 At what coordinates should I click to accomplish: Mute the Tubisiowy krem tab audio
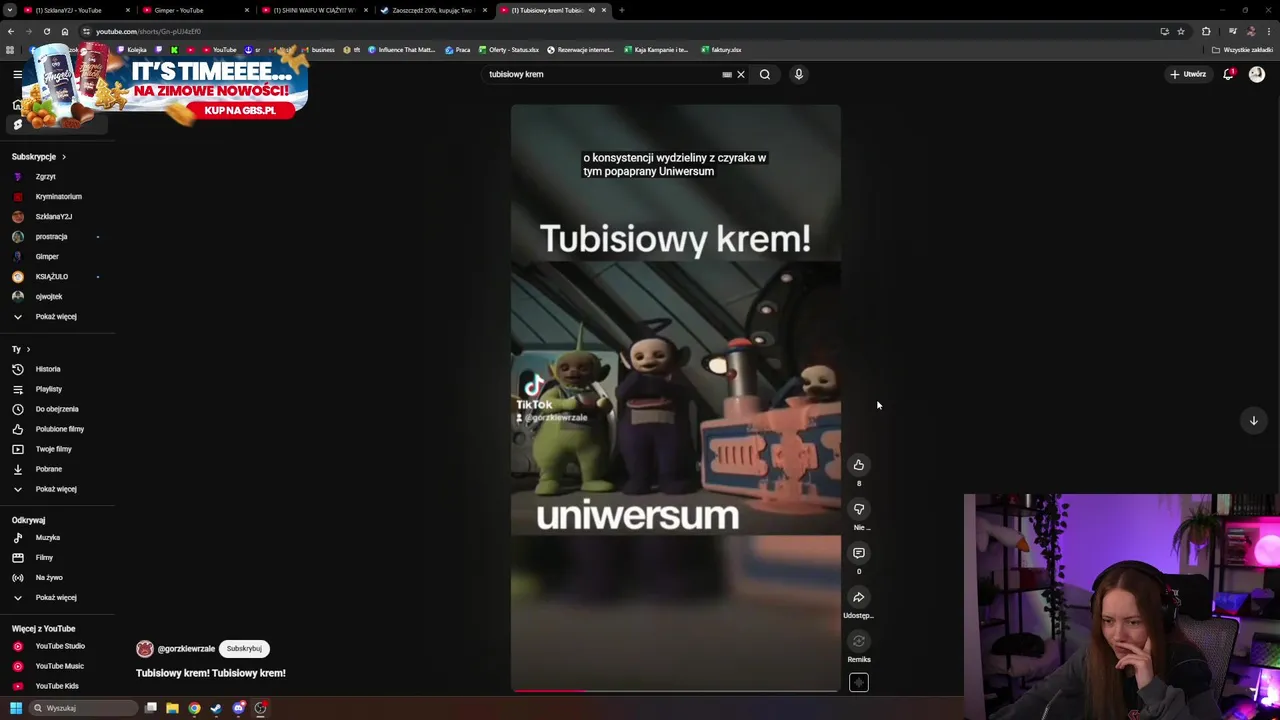click(x=591, y=10)
